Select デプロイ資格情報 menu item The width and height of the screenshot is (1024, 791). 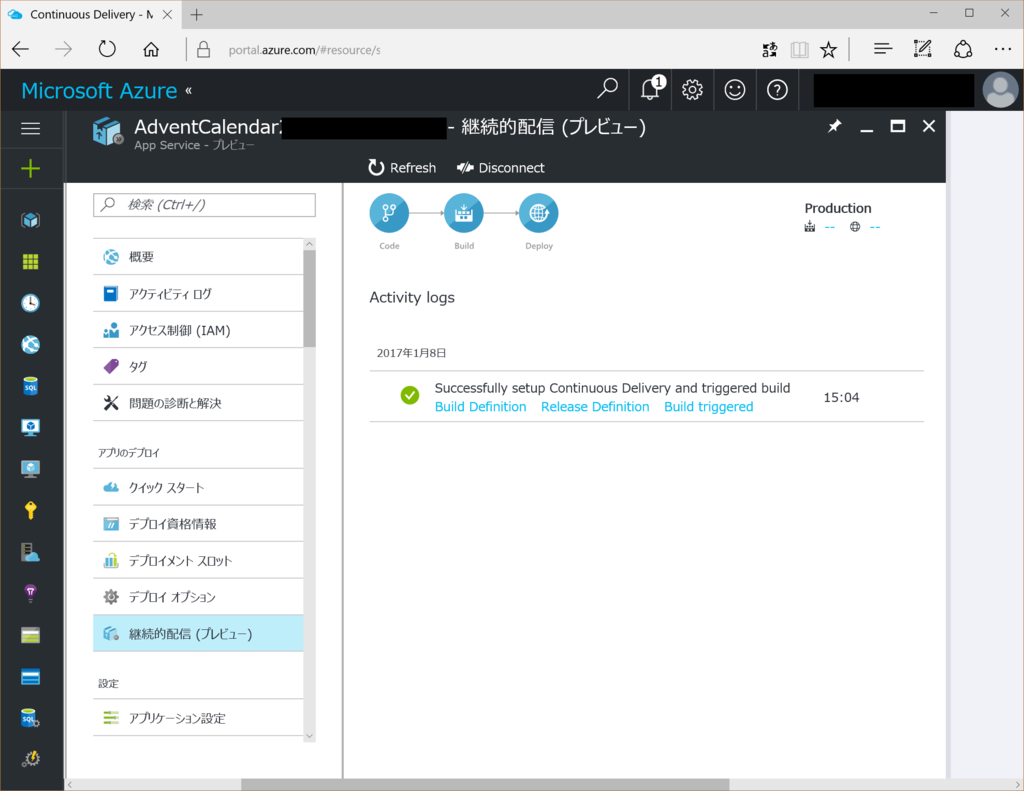198,524
